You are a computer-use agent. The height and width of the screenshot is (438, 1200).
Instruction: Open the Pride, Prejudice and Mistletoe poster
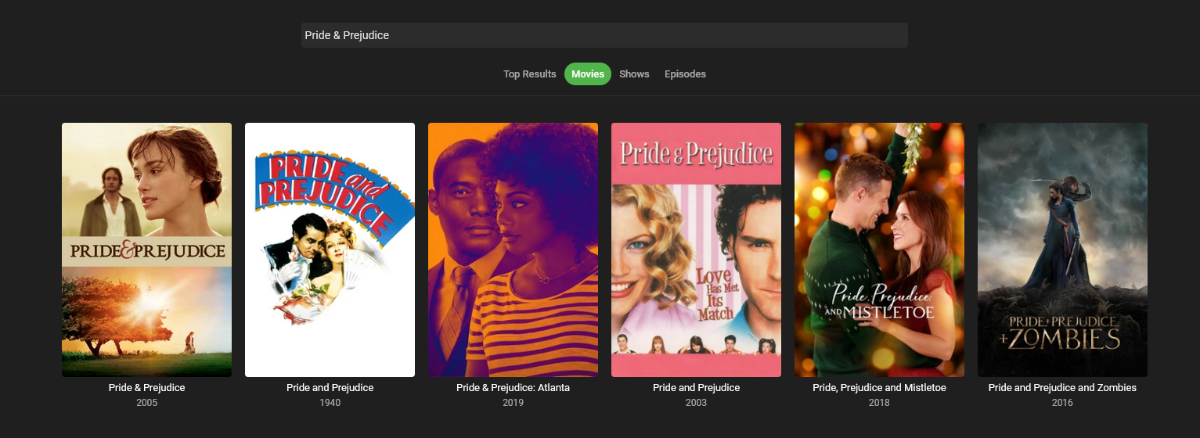879,250
